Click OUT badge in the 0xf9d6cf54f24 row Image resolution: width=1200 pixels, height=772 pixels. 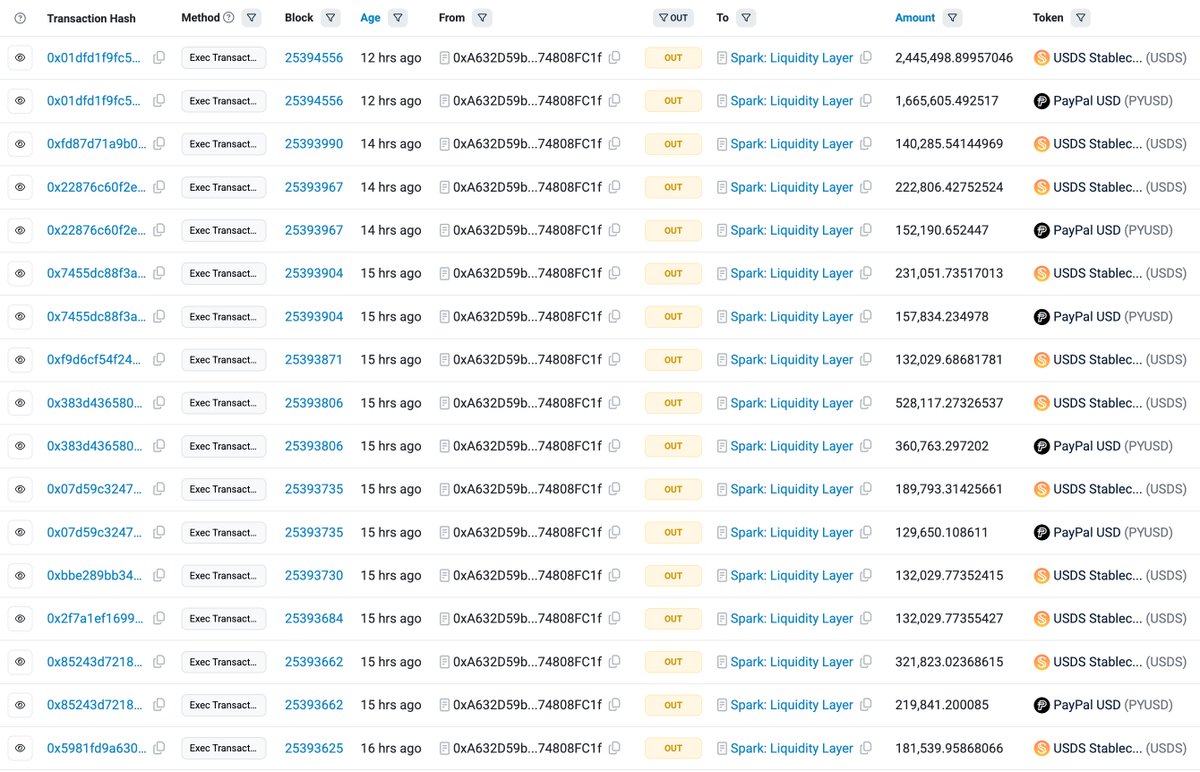pos(673,360)
